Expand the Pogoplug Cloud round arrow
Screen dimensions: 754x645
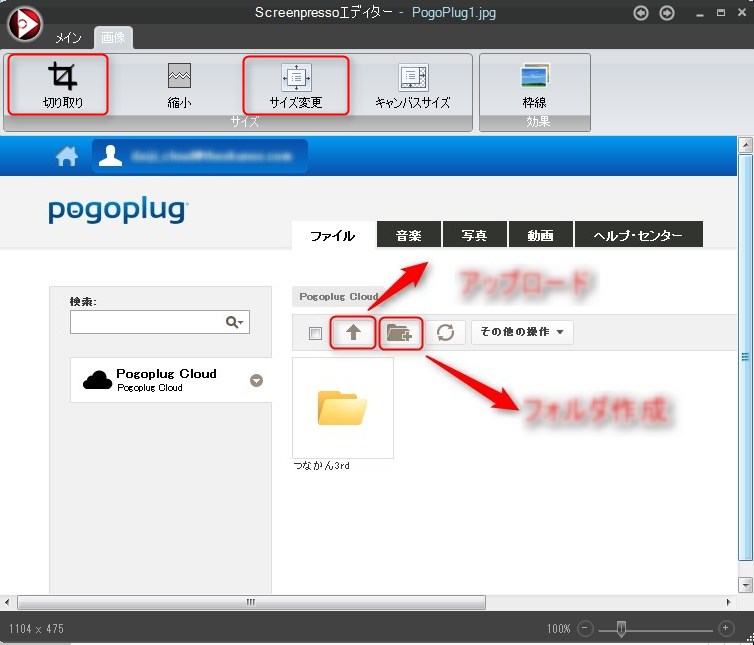coord(256,380)
